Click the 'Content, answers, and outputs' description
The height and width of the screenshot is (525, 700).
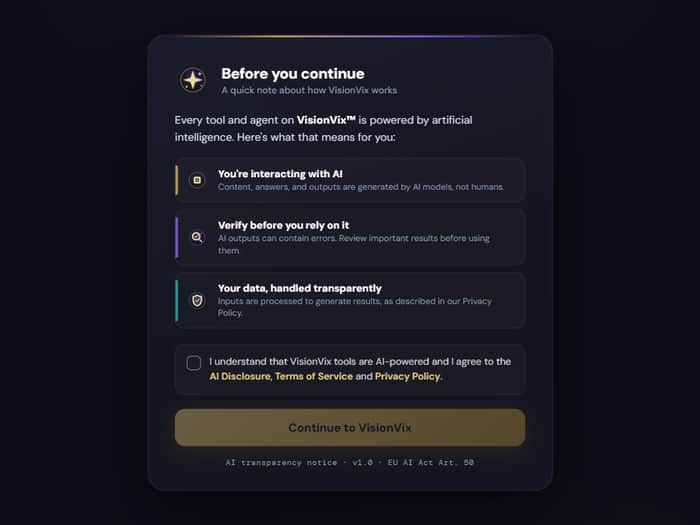pyautogui.click(x=361, y=187)
